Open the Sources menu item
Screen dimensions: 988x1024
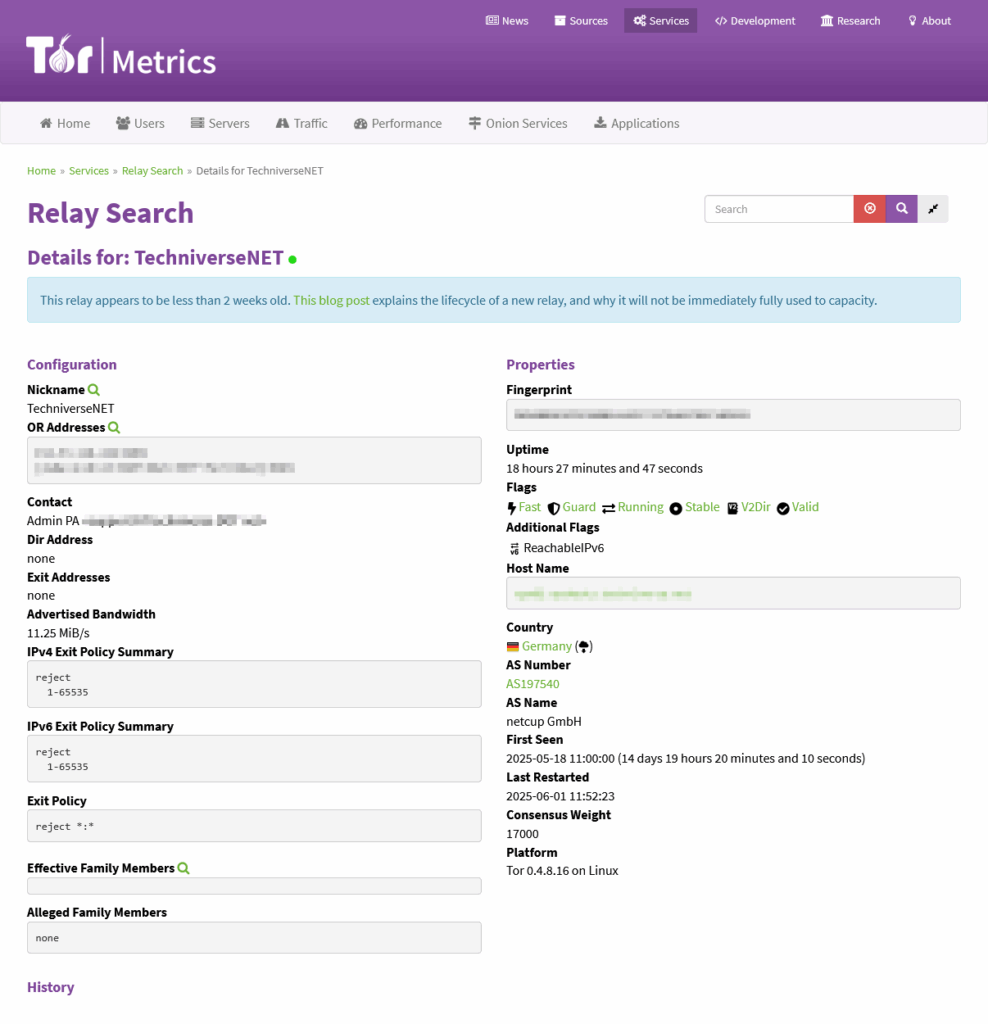[581, 21]
